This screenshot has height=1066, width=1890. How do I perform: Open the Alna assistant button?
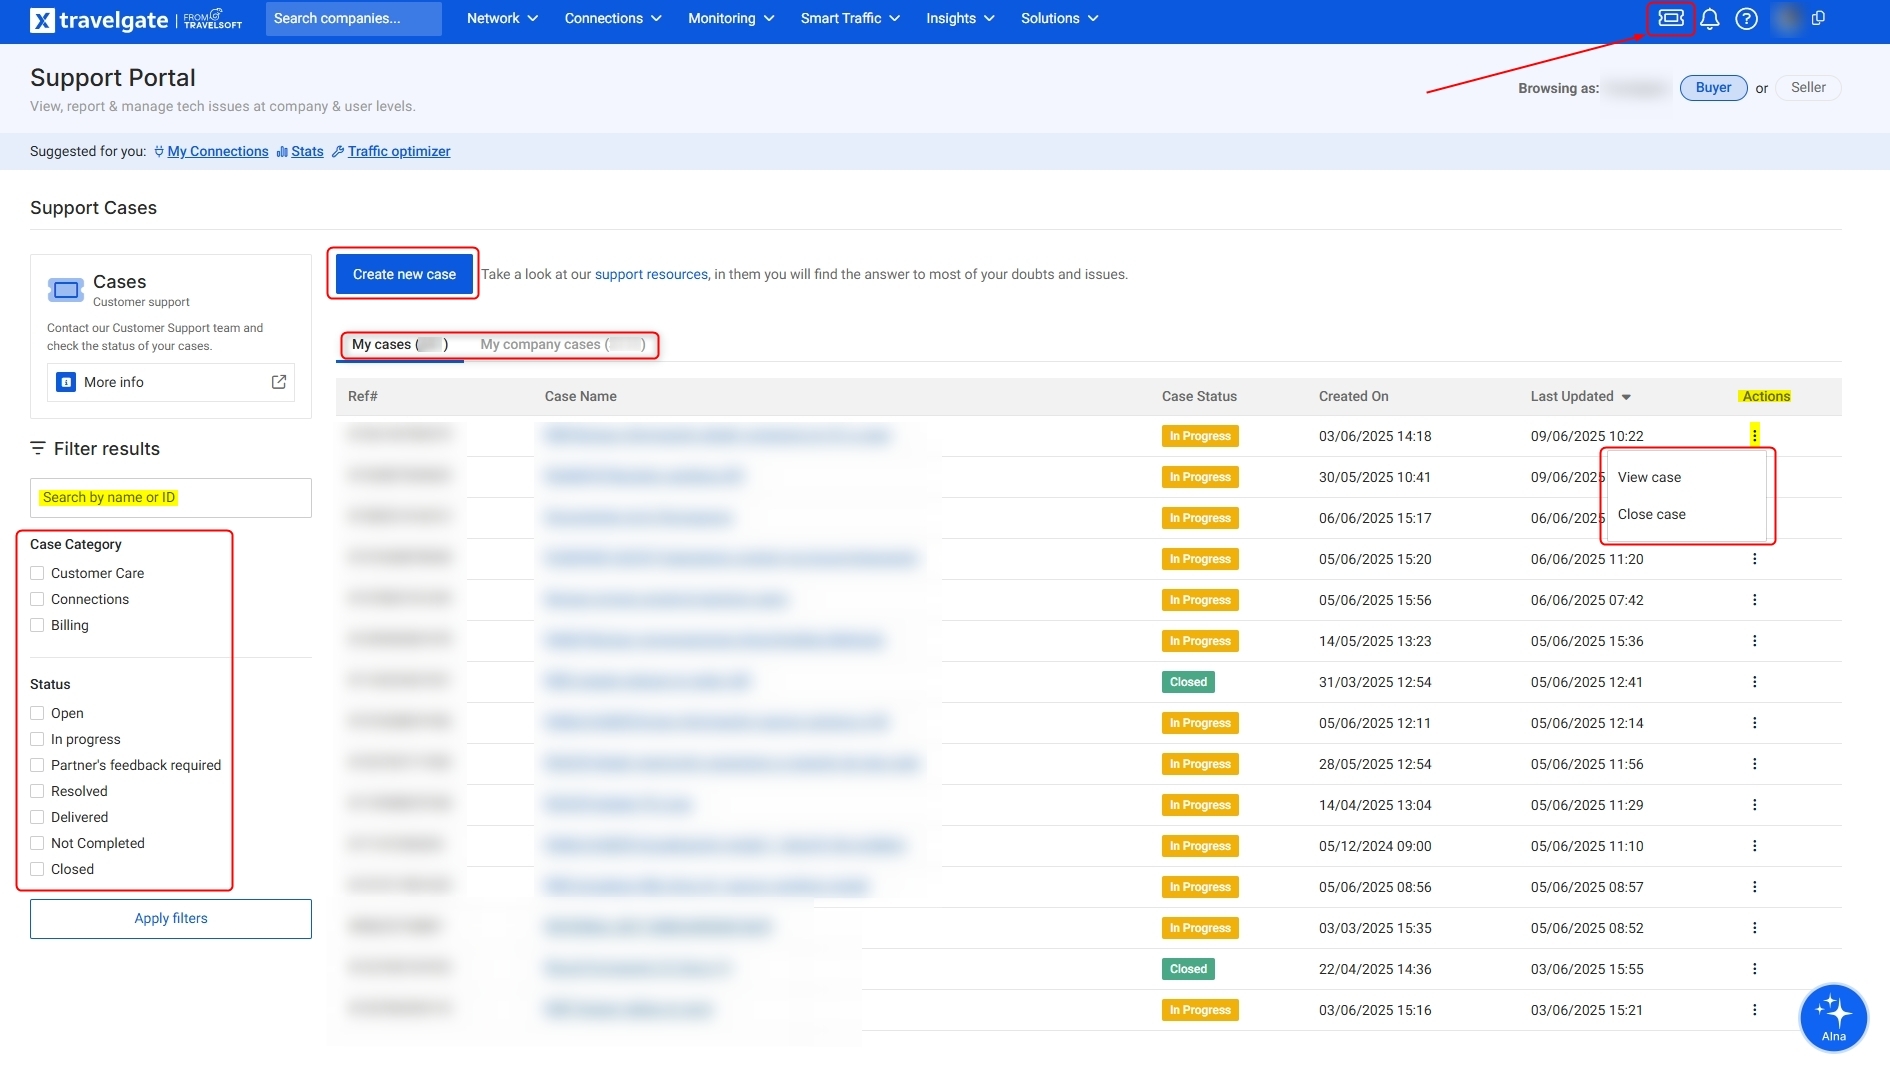[x=1833, y=1018]
